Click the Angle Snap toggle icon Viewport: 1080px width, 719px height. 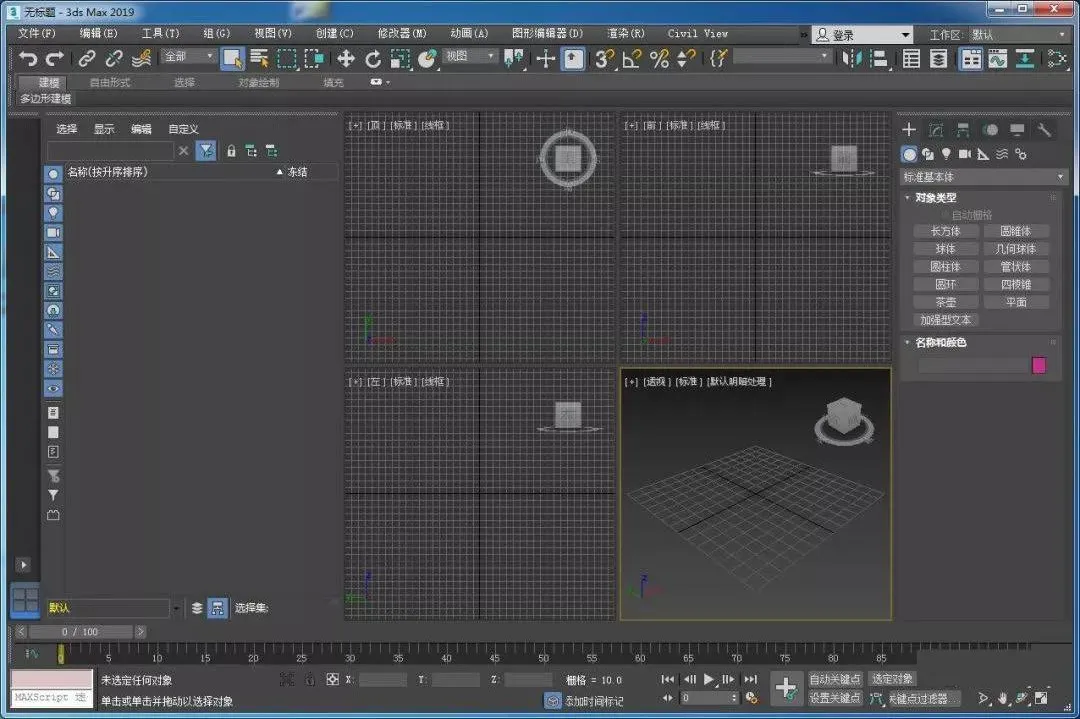[x=631, y=59]
